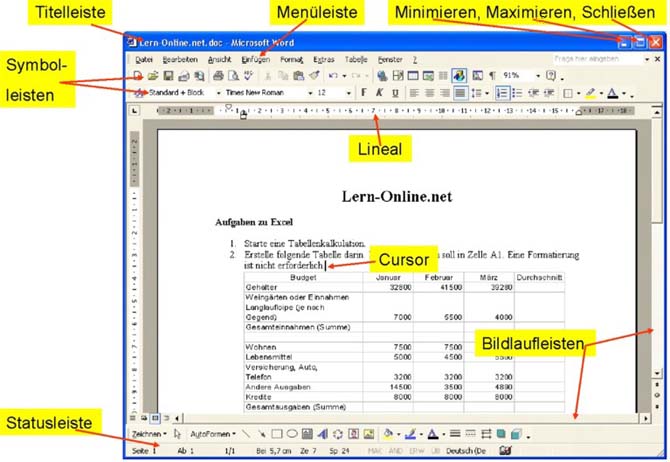Open the AutoFormen dropdown menu

point(213,434)
